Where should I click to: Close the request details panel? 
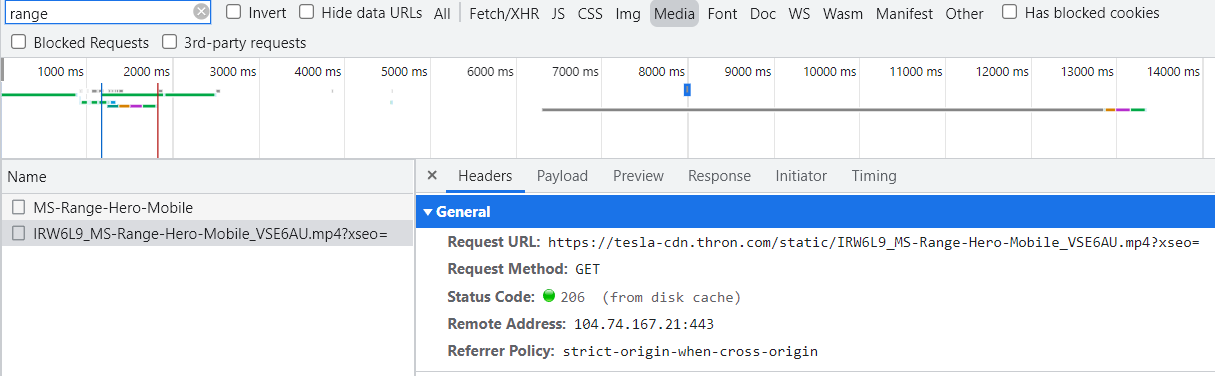coord(432,175)
